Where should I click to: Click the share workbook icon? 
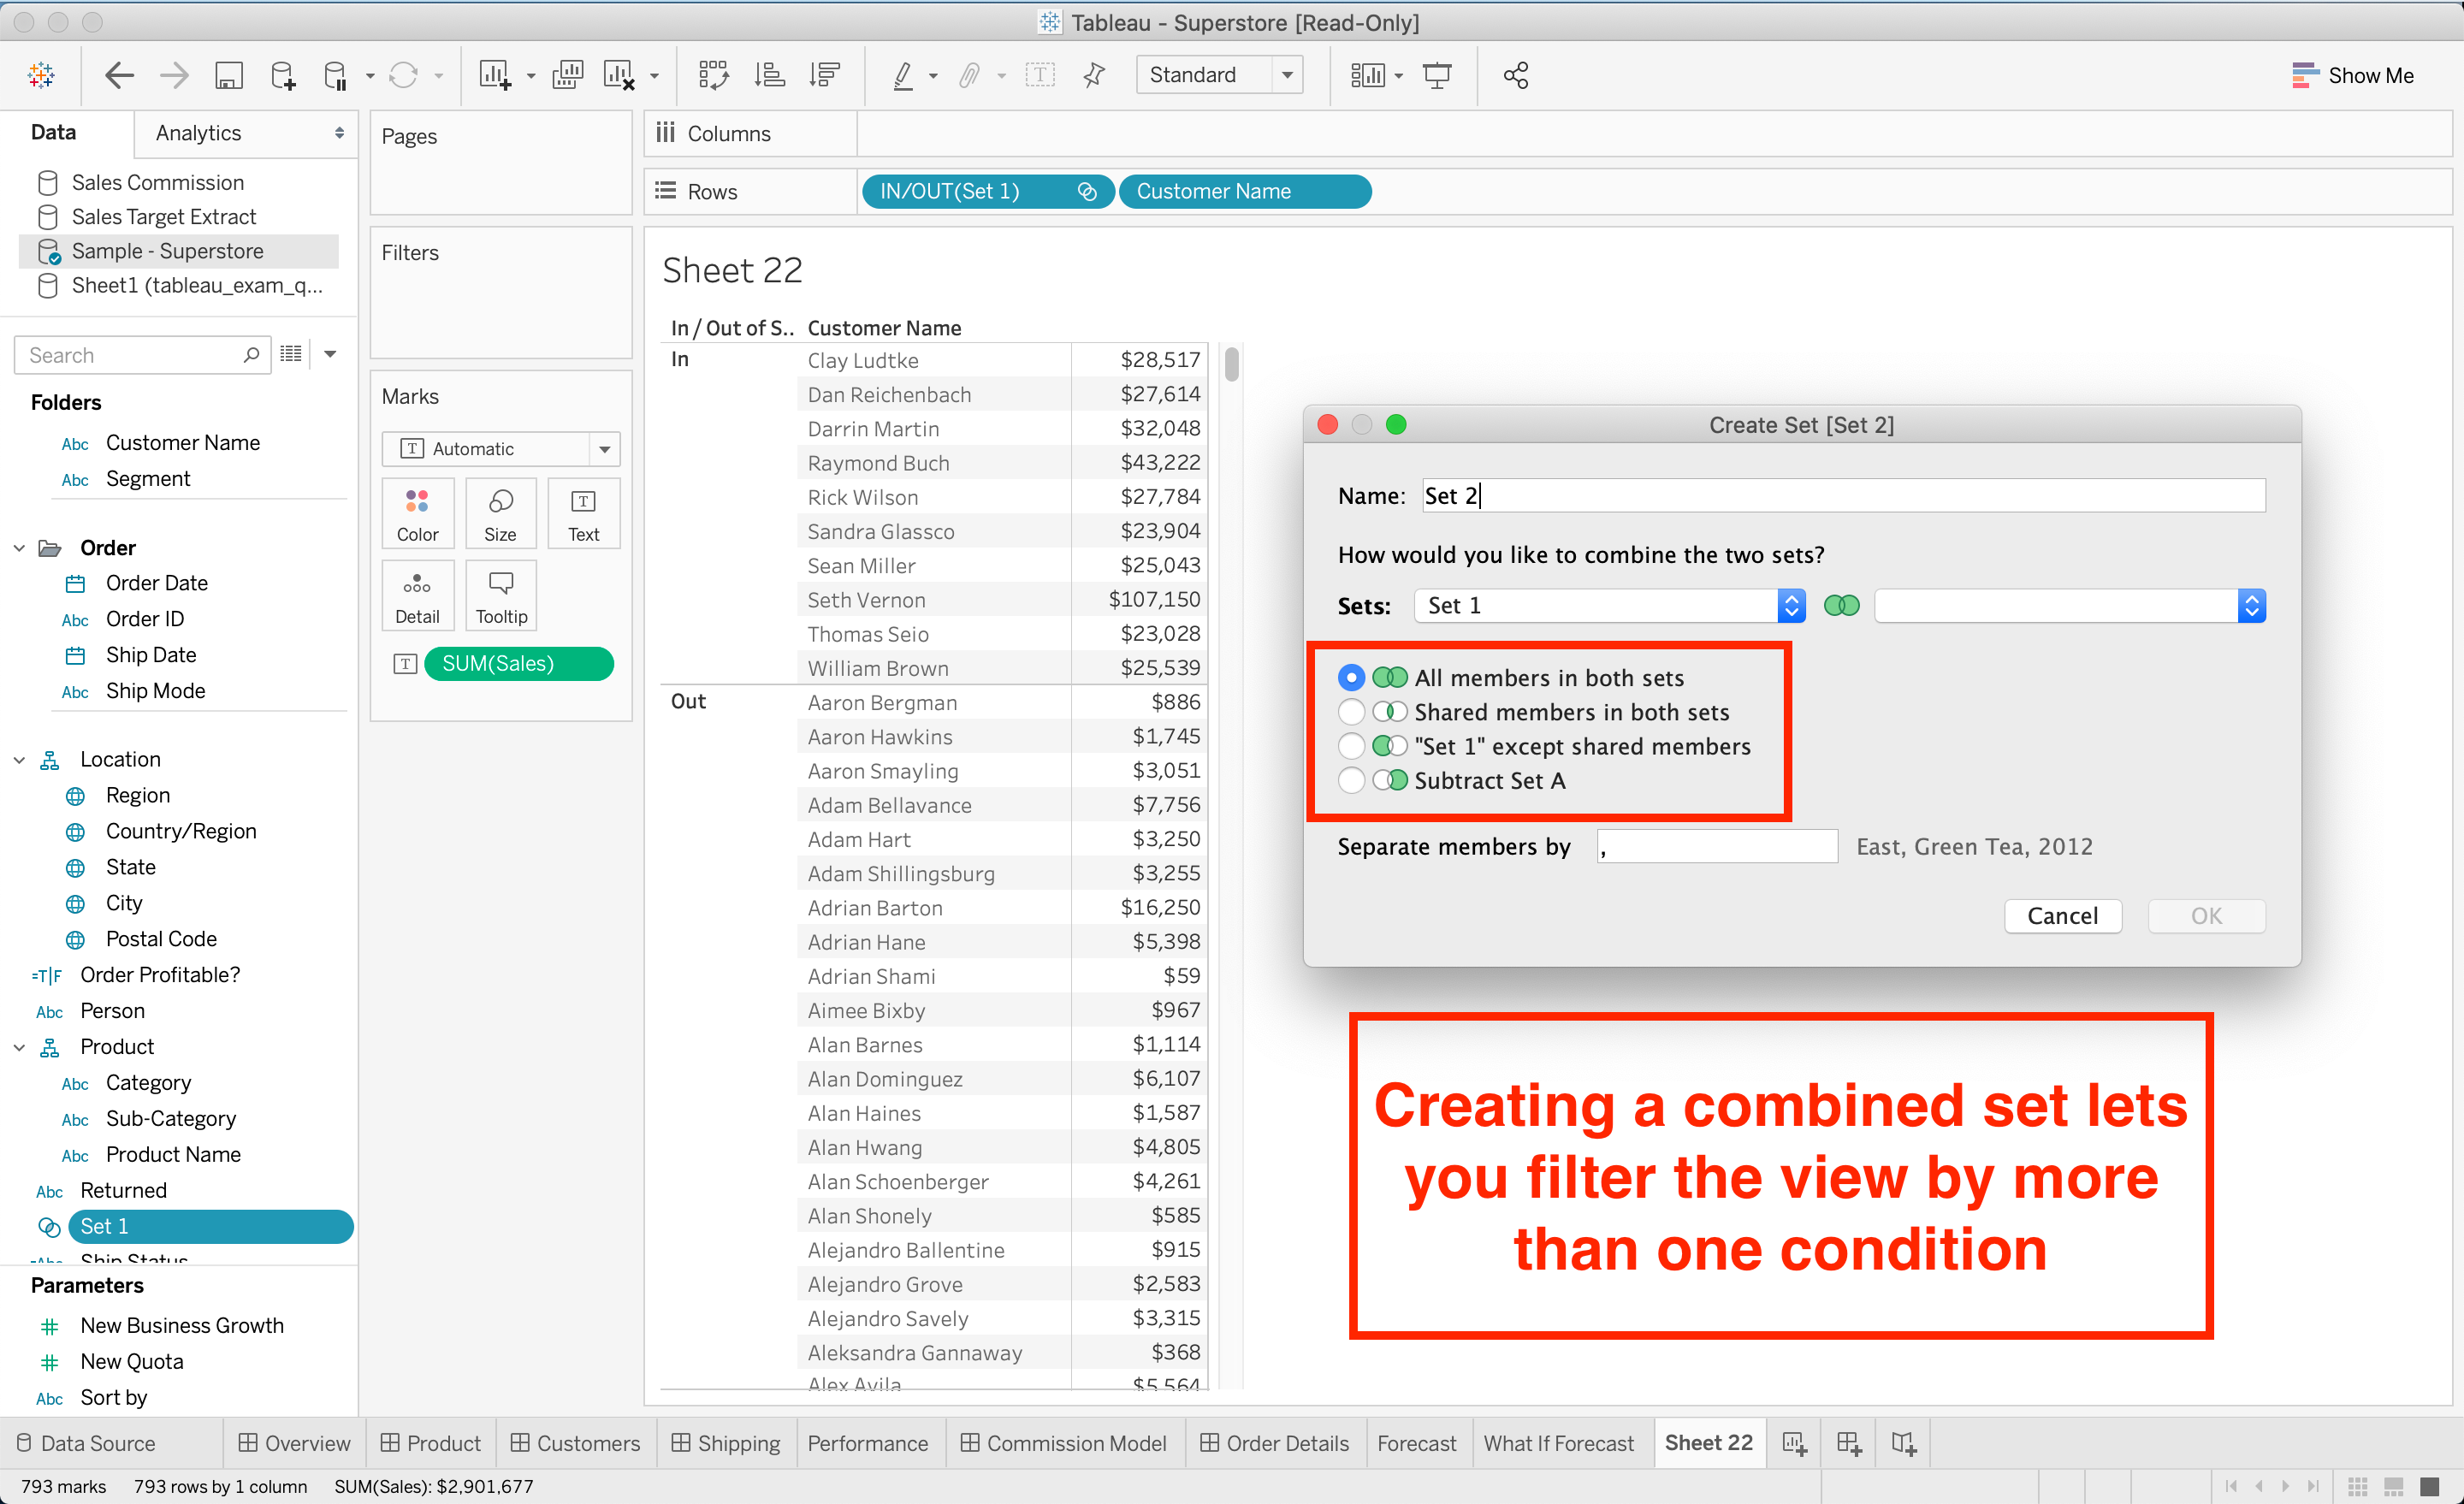1515,75
